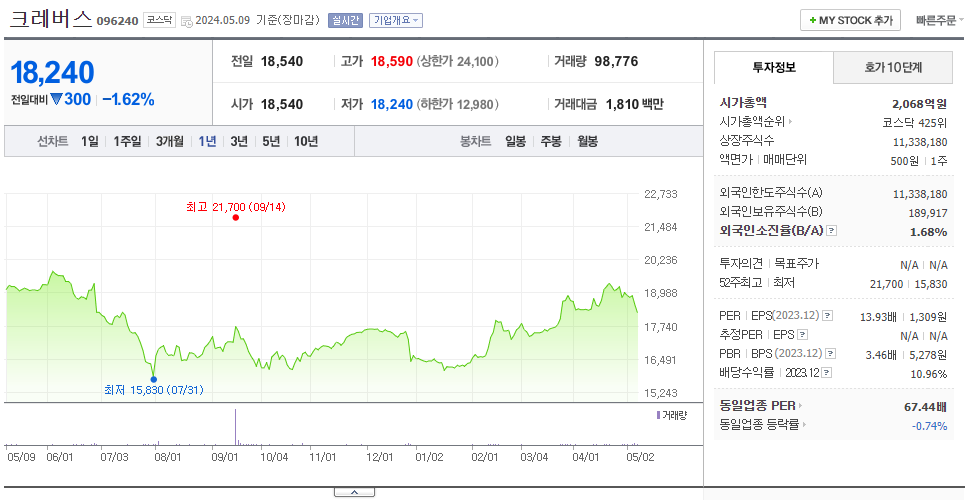
Task: Click the 코스닥 425위 ranking value
Action: (x=915, y=122)
